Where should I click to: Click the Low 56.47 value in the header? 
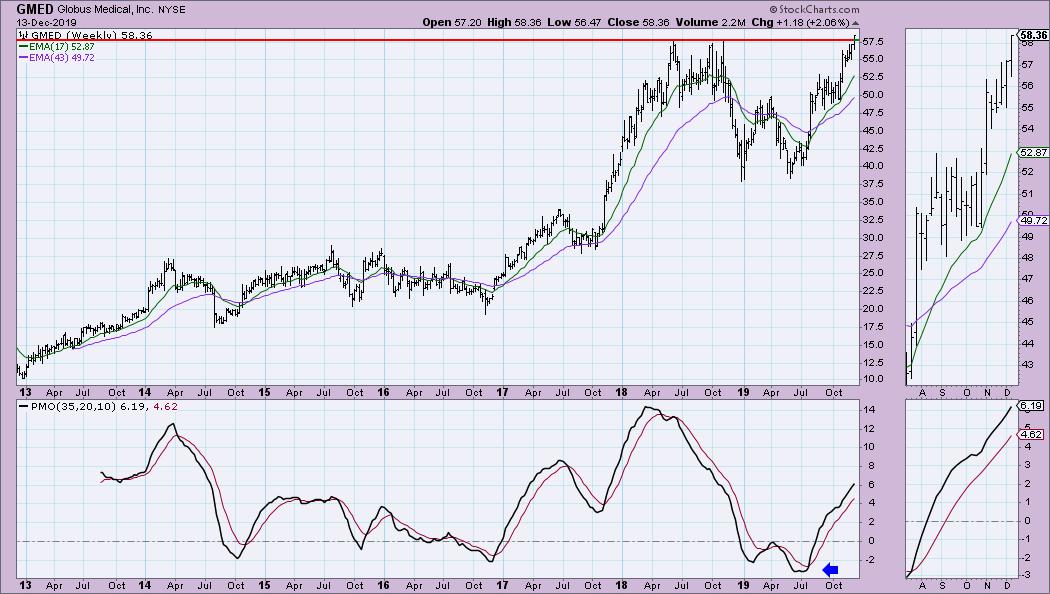574,22
